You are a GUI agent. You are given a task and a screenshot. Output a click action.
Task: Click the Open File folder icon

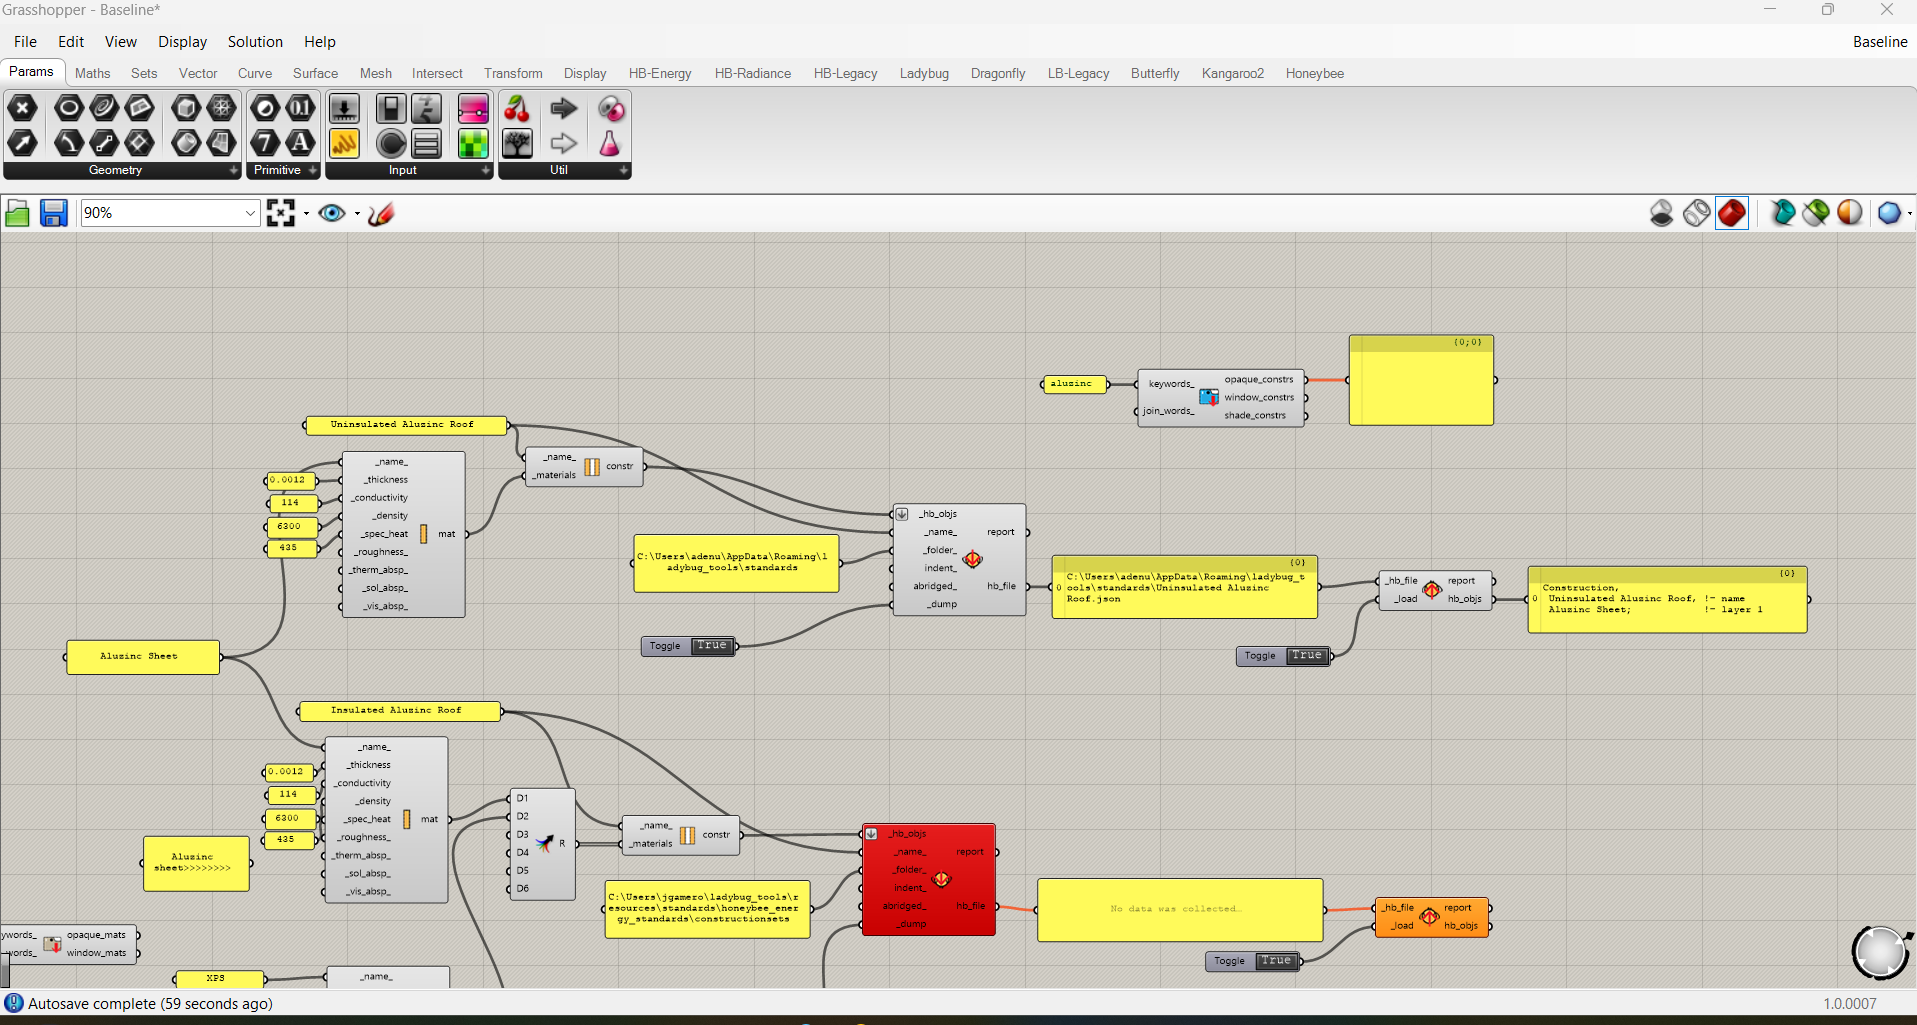click(x=17, y=213)
